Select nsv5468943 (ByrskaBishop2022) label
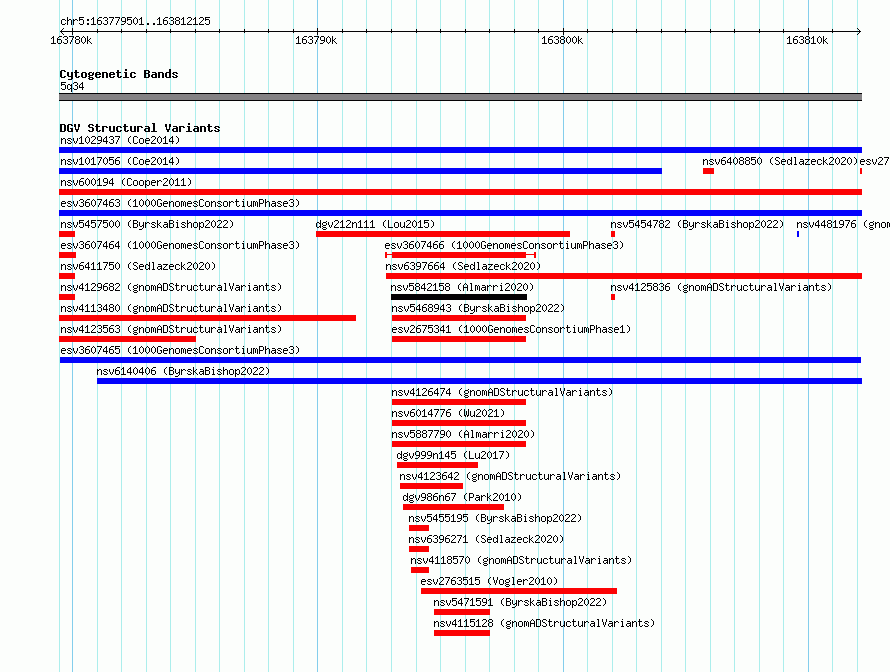 pyautogui.click(x=478, y=308)
